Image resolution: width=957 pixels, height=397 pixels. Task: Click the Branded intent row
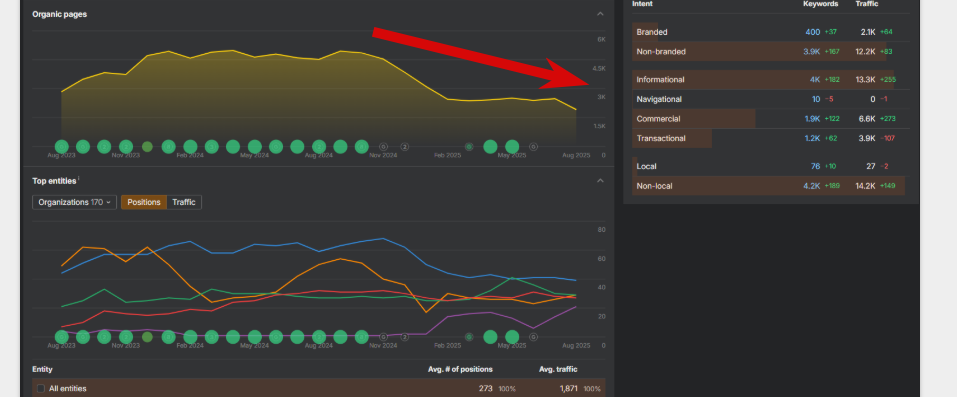click(x=771, y=32)
